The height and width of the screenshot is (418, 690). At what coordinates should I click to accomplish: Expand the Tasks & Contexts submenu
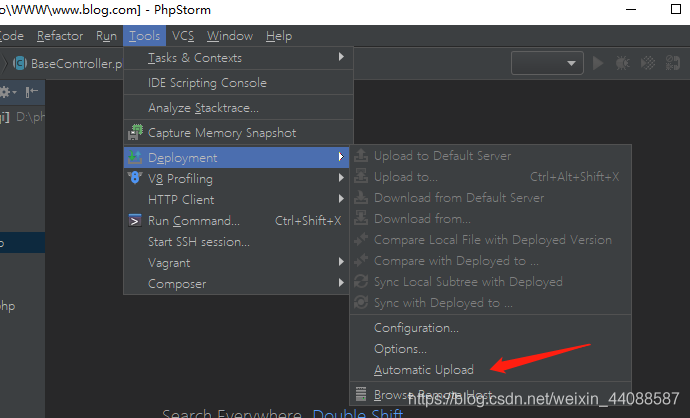coord(239,58)
